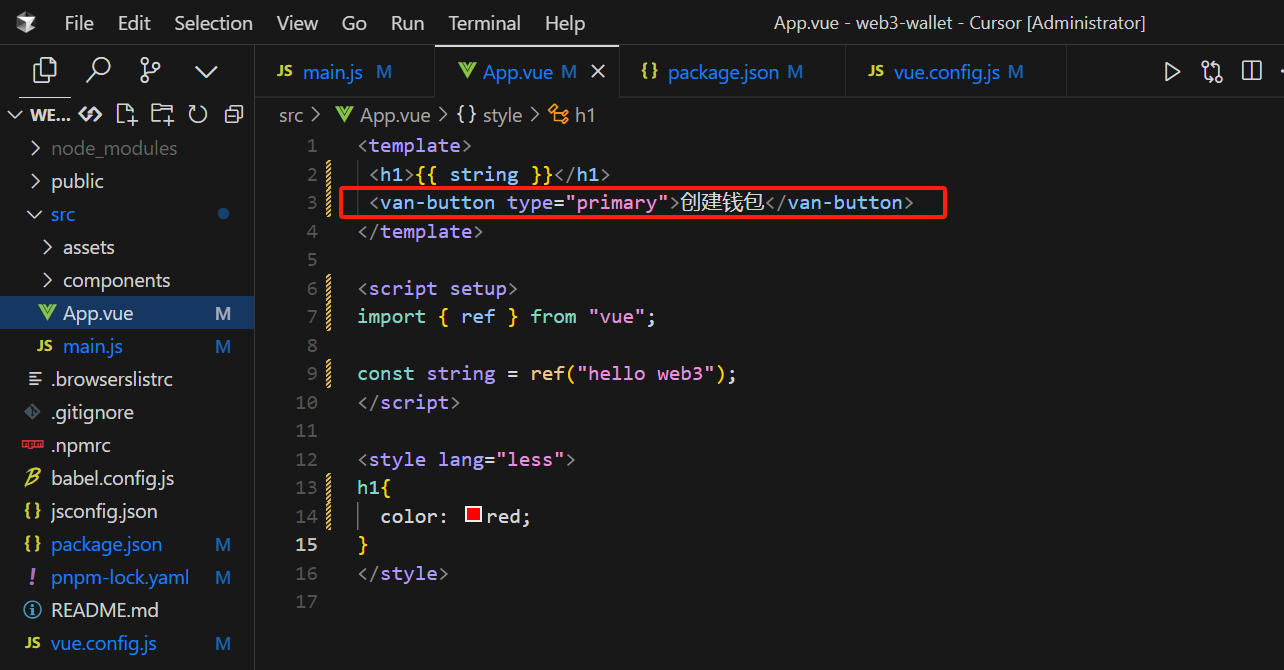Click the style breadcrumb segment
The height and width of the screenshot is (670, 1284).
(x=490, y=115)
